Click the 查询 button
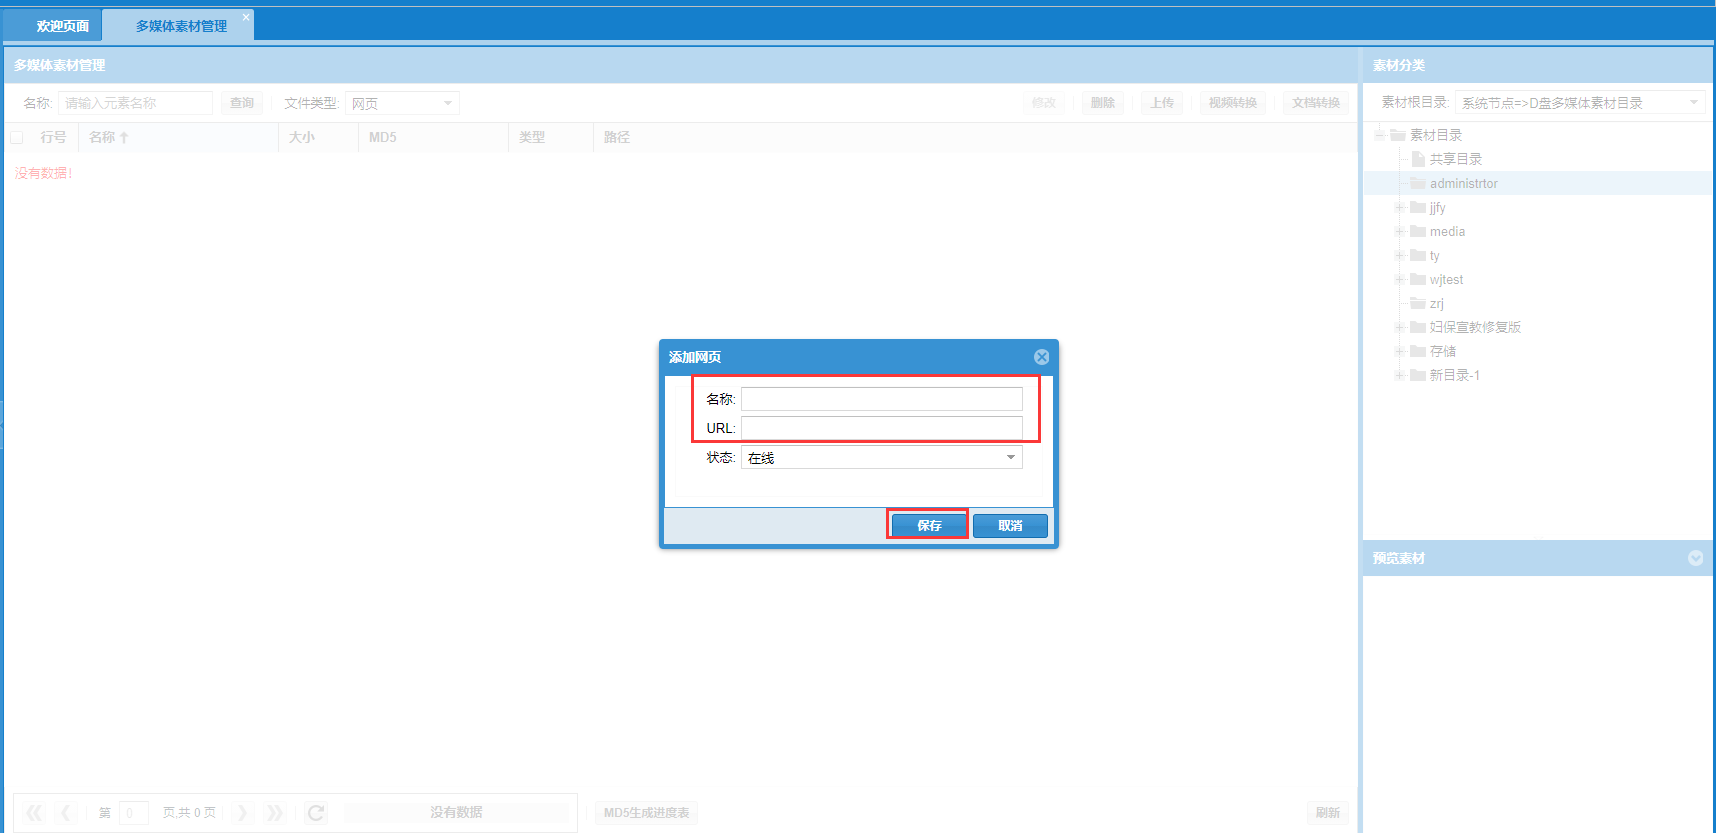Viewport: 1716px width, 833px height. [x=242, y=103]
